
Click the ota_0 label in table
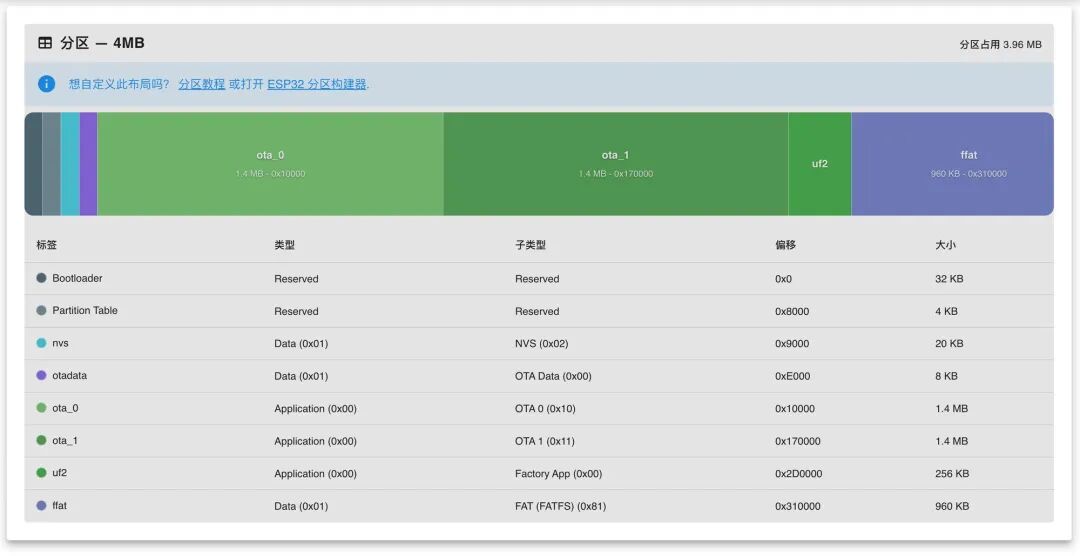[65, 408]
